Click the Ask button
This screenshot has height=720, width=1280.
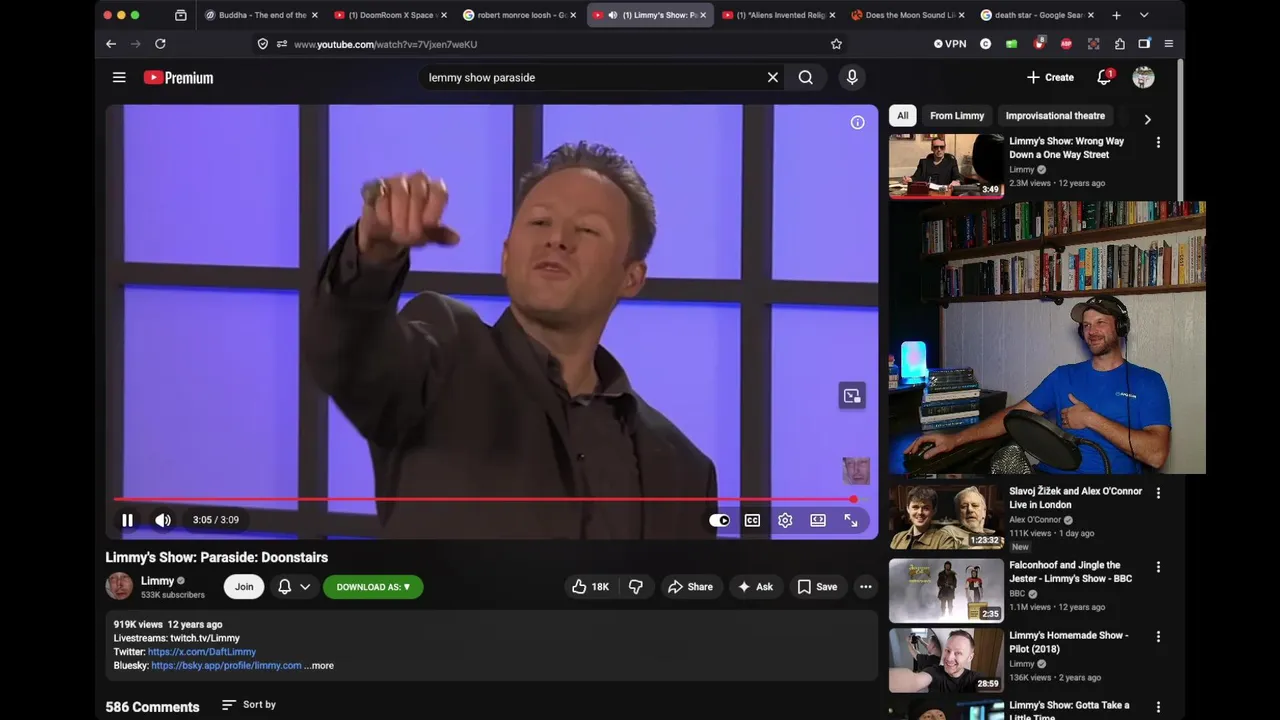click(x=755, y=587)
